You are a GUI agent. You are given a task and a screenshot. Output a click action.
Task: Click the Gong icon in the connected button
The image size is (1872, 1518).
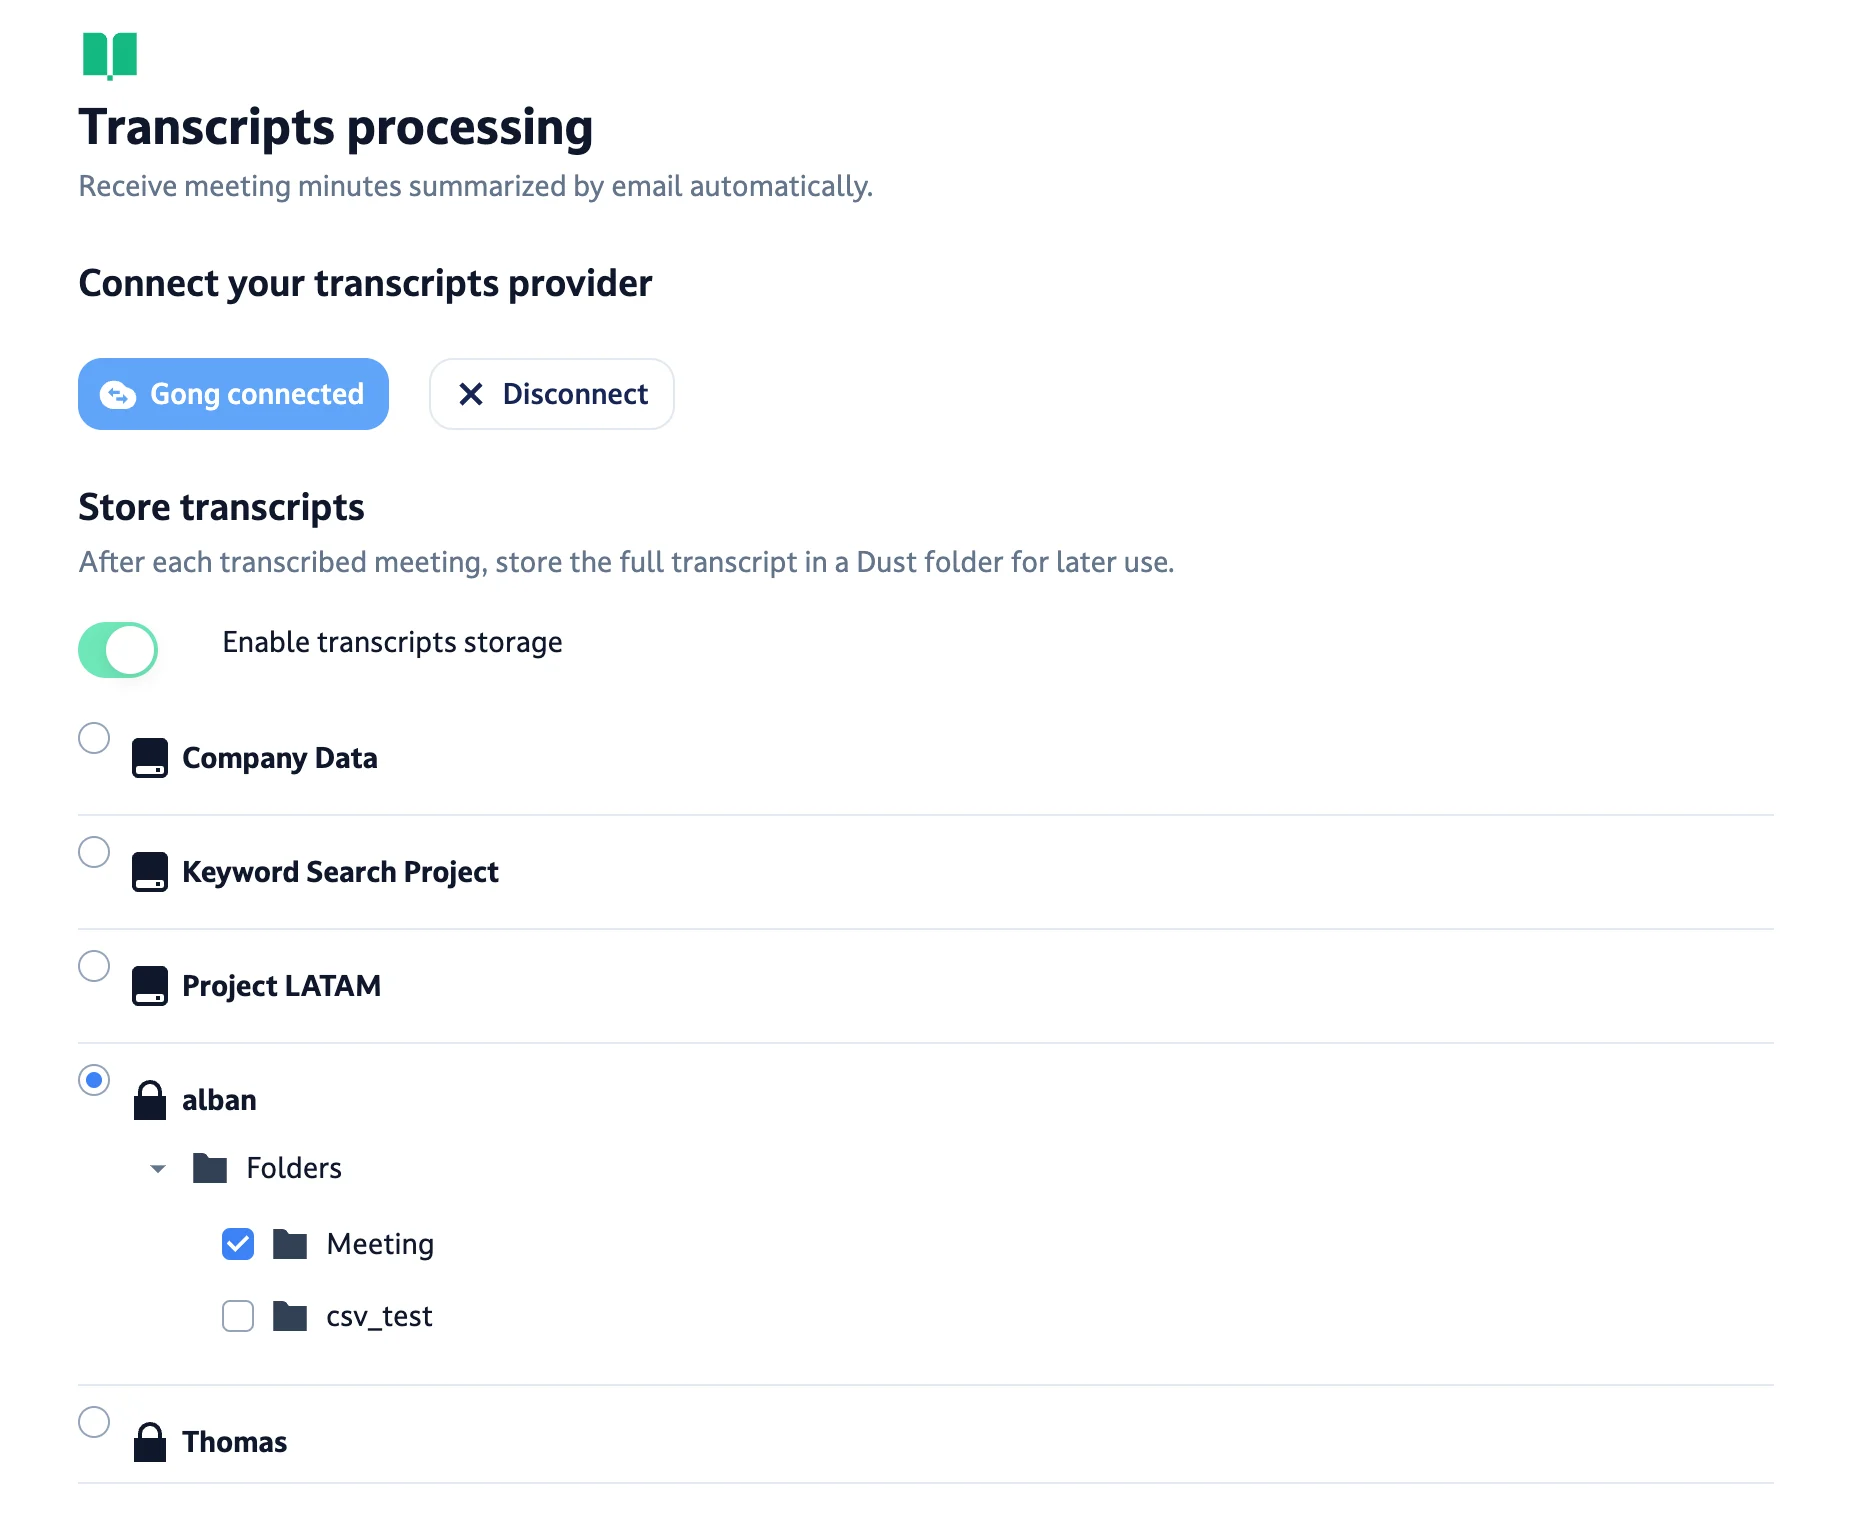click(x=119, y=394)
